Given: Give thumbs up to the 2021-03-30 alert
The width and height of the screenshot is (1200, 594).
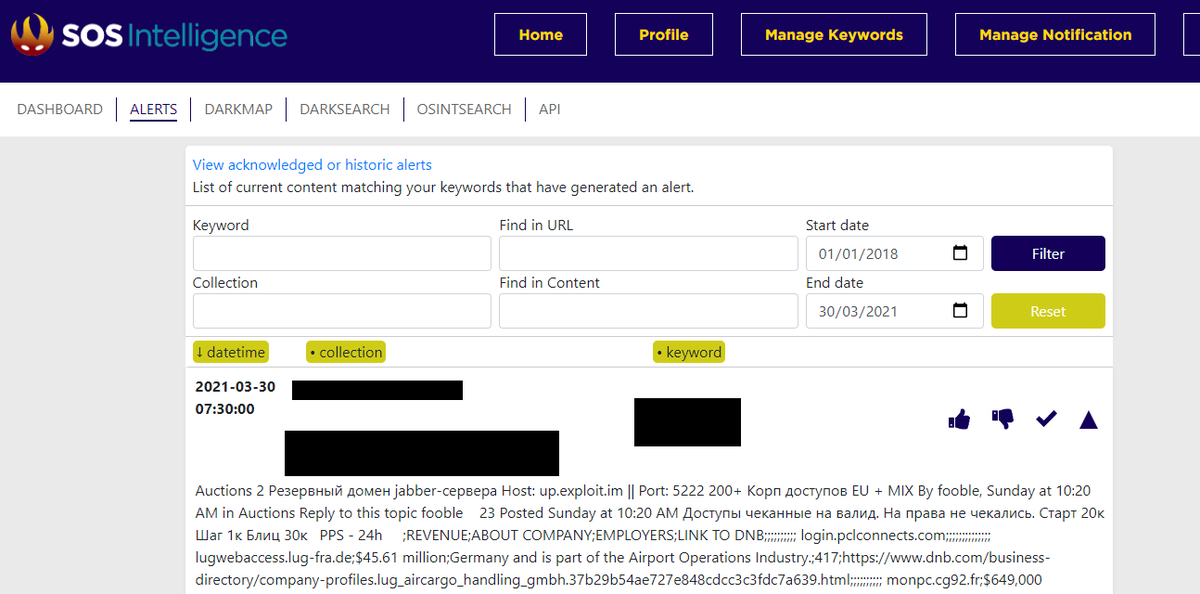Looking at the screenshot, I should pos(959,420).
